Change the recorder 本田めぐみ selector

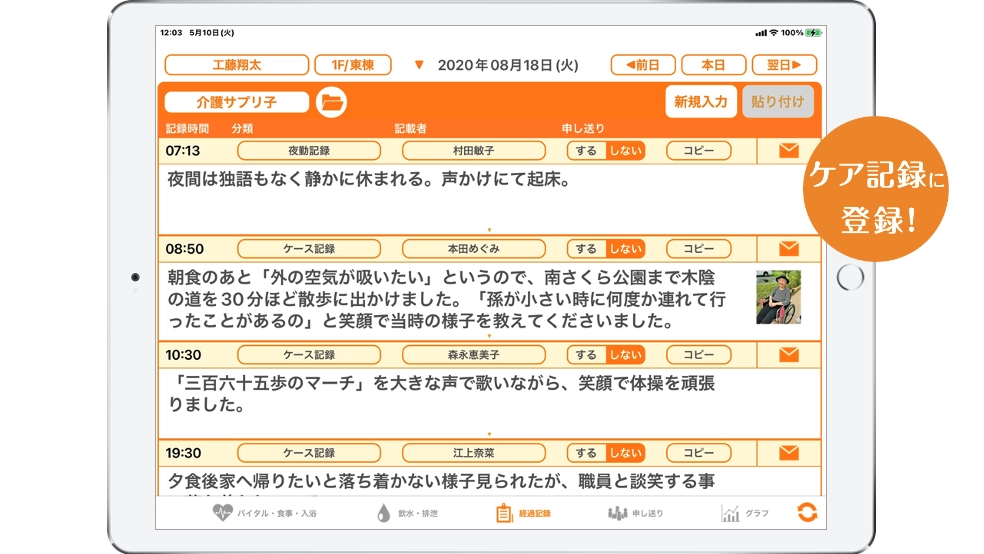[473, 249]
